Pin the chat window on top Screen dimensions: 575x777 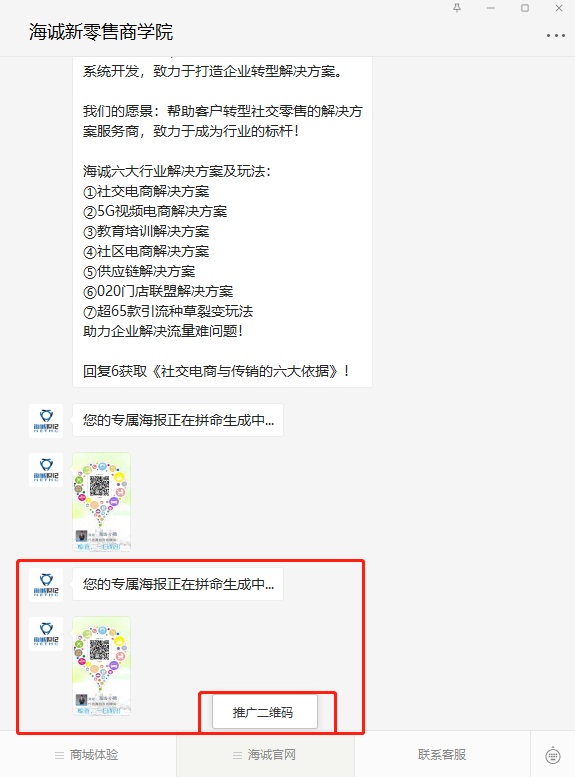pos(457,8)
